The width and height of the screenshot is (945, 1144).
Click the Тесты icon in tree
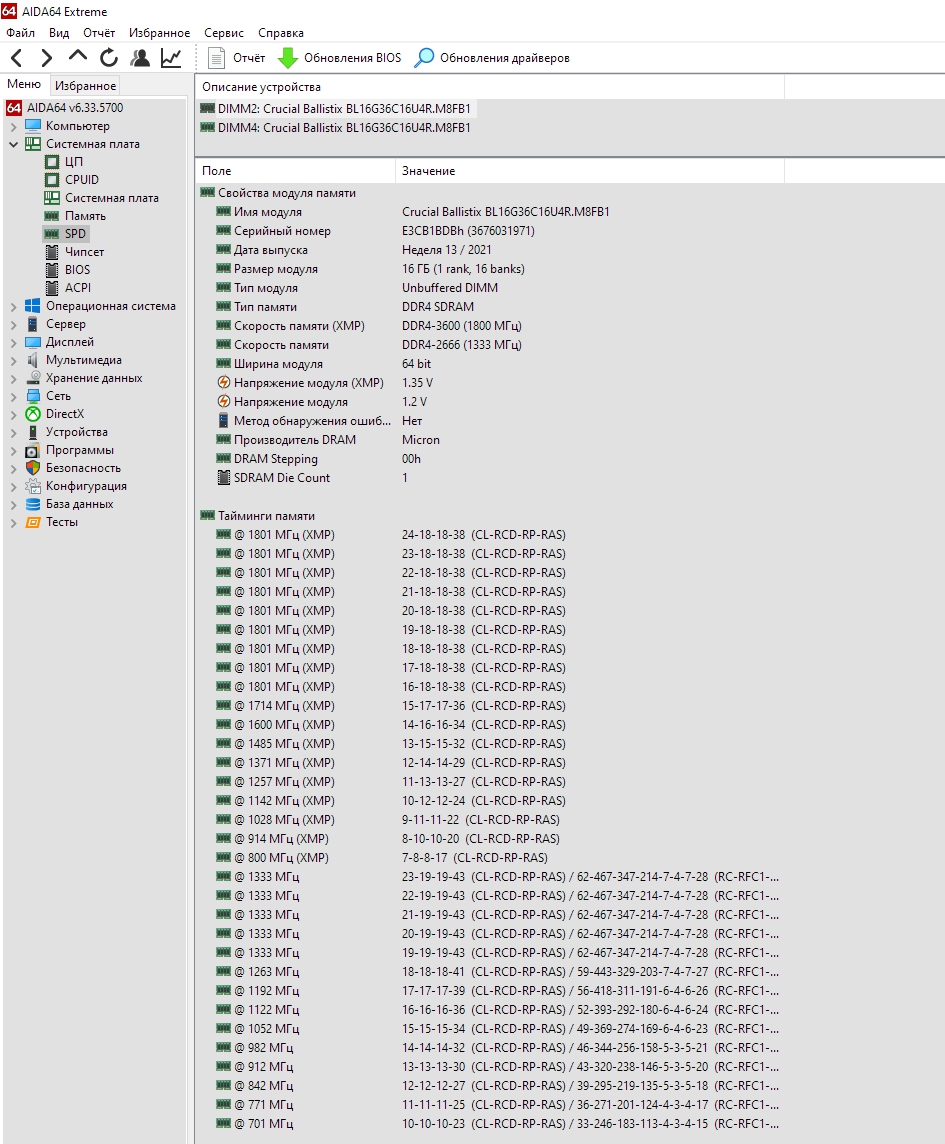33,522
